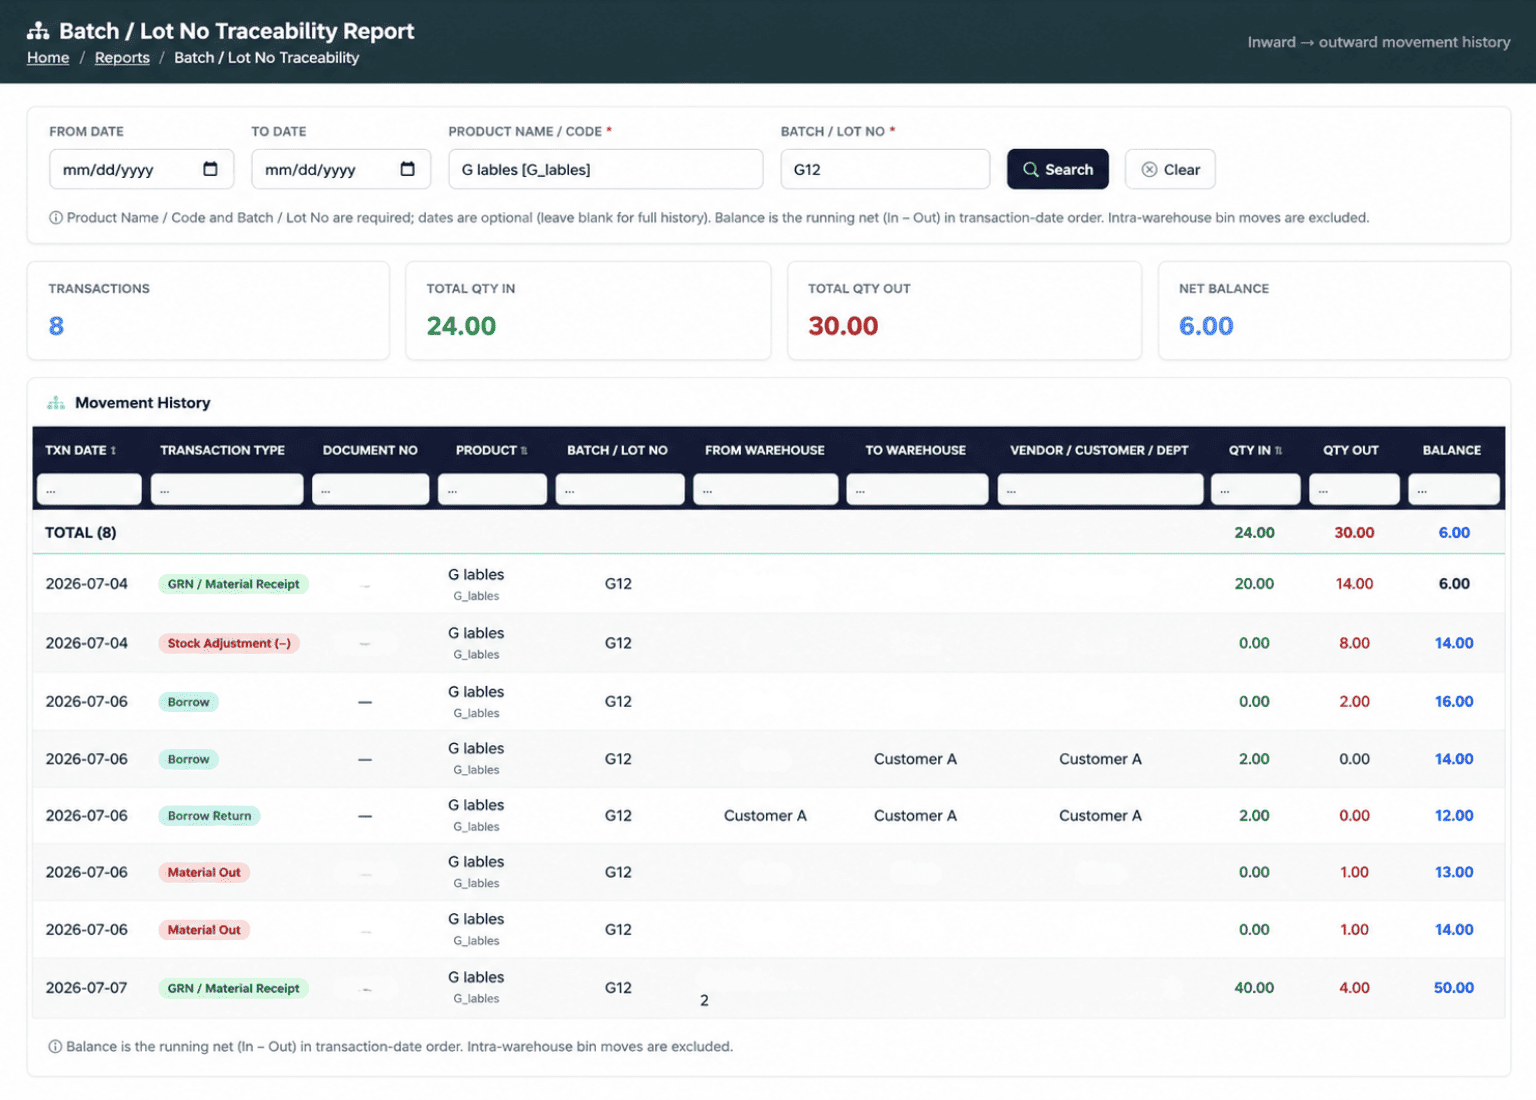
Task: Click the FROM WAREHOUSE column header
Action: click(764, 451)
